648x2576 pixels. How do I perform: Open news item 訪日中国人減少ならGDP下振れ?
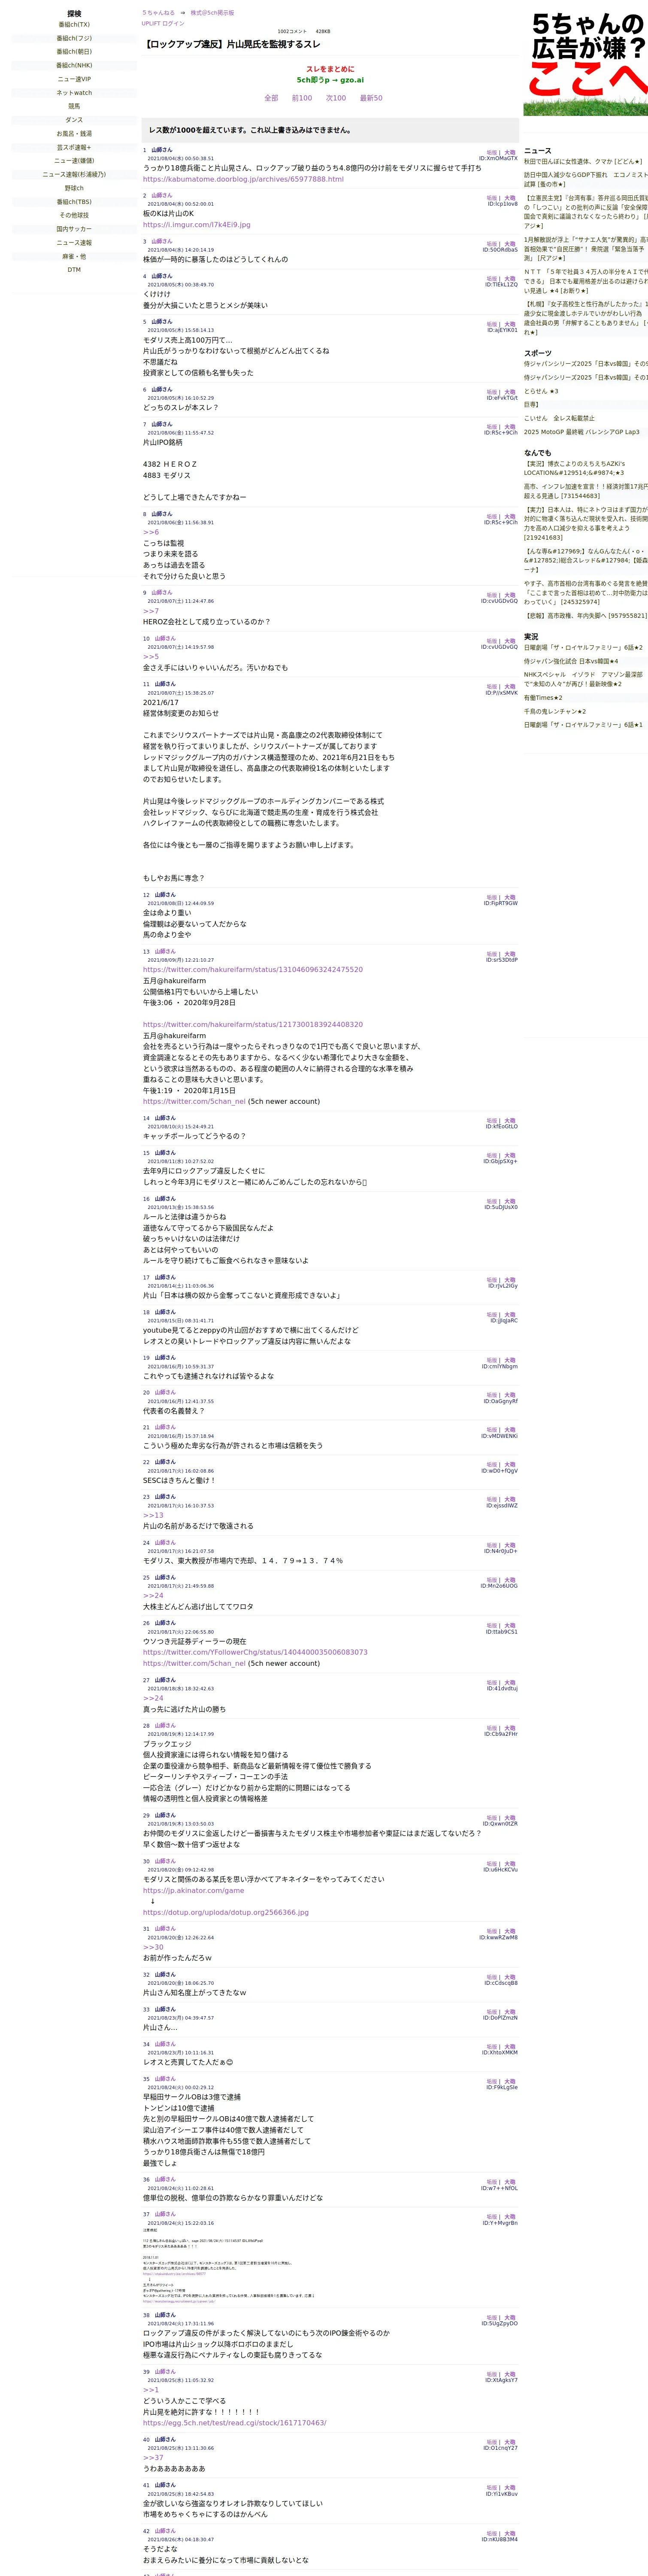point(586,179)
